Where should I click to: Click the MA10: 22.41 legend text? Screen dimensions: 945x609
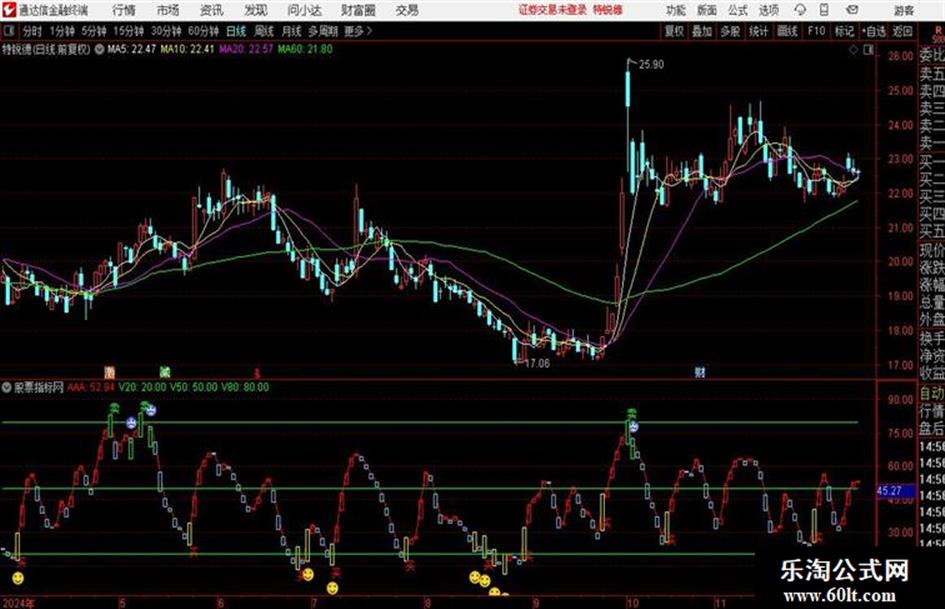pos(187,49)
